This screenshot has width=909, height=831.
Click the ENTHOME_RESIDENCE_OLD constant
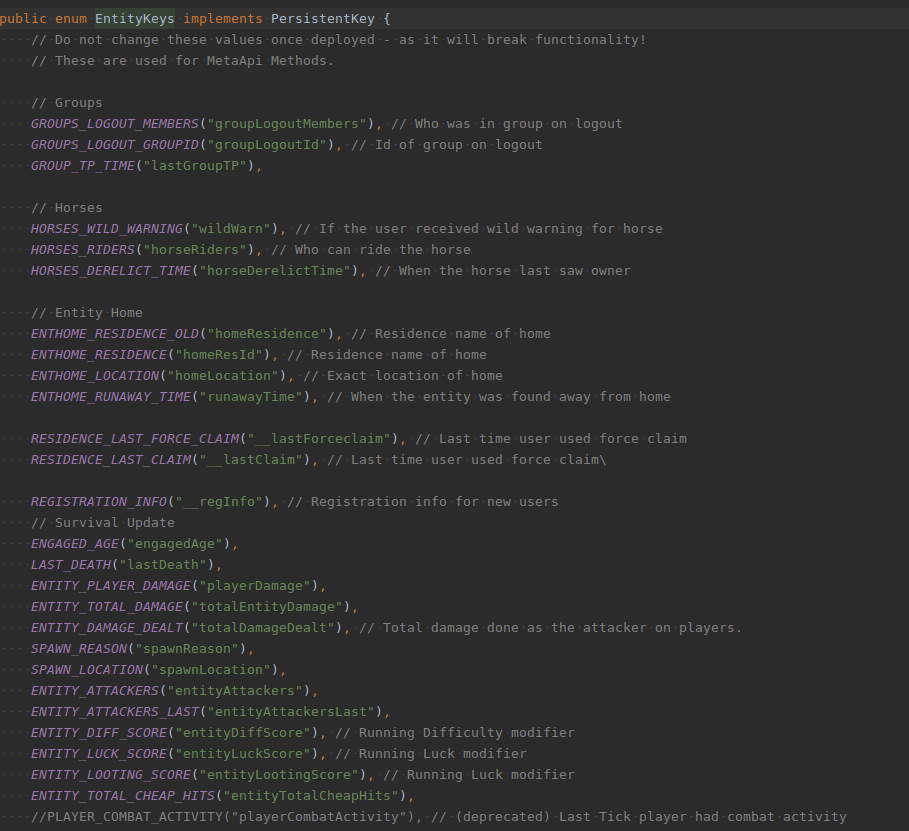click(115, 333)
